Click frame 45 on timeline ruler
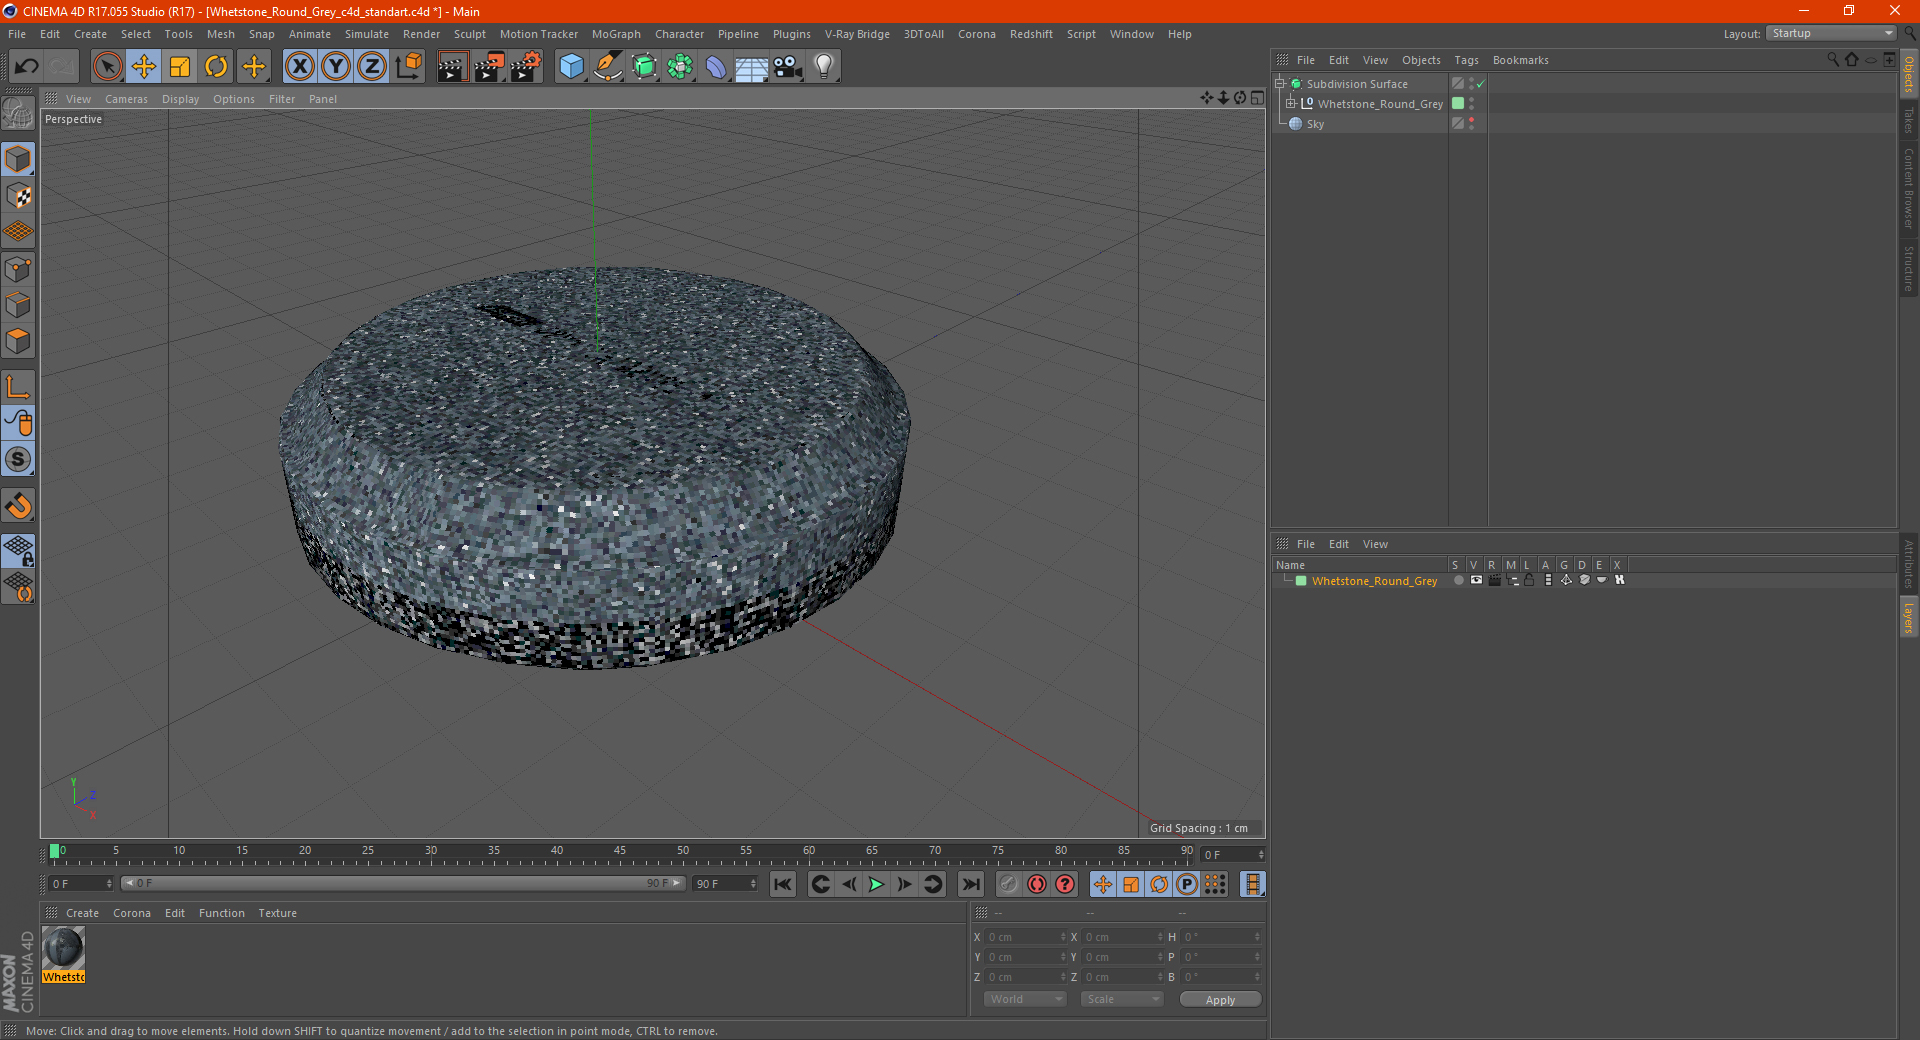Screen dimensions: 1920x1040 pos(620,853)
